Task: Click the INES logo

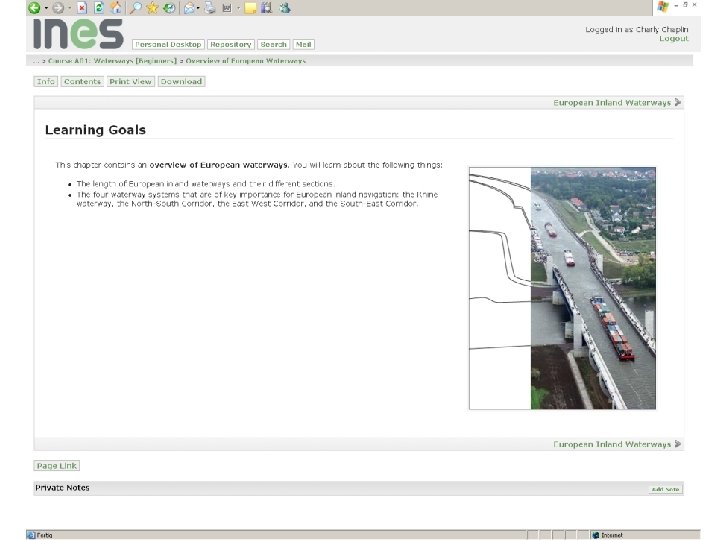Action: [x=78, y=34]
